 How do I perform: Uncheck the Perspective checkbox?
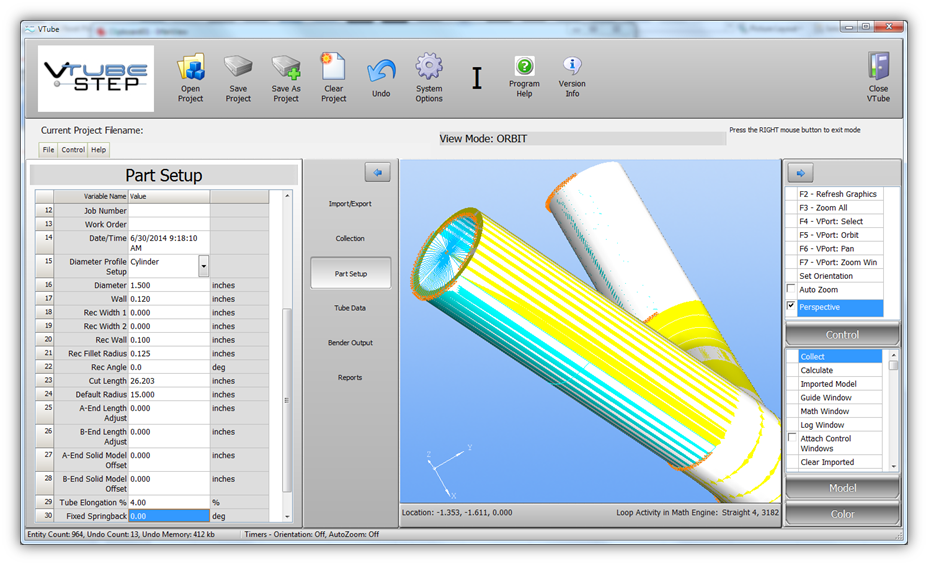pos(792,307)
